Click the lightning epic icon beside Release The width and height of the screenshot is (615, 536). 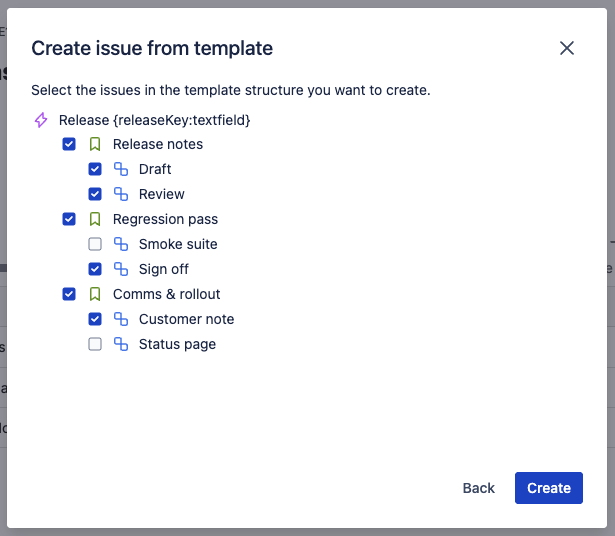coord(41,120)
